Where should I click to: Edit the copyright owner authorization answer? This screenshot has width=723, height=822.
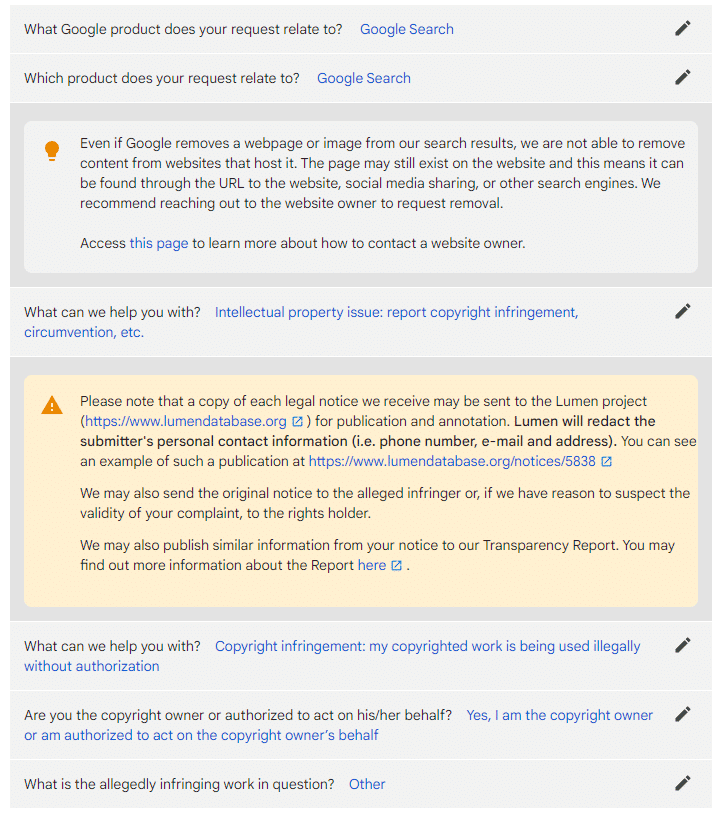[682, 715]
